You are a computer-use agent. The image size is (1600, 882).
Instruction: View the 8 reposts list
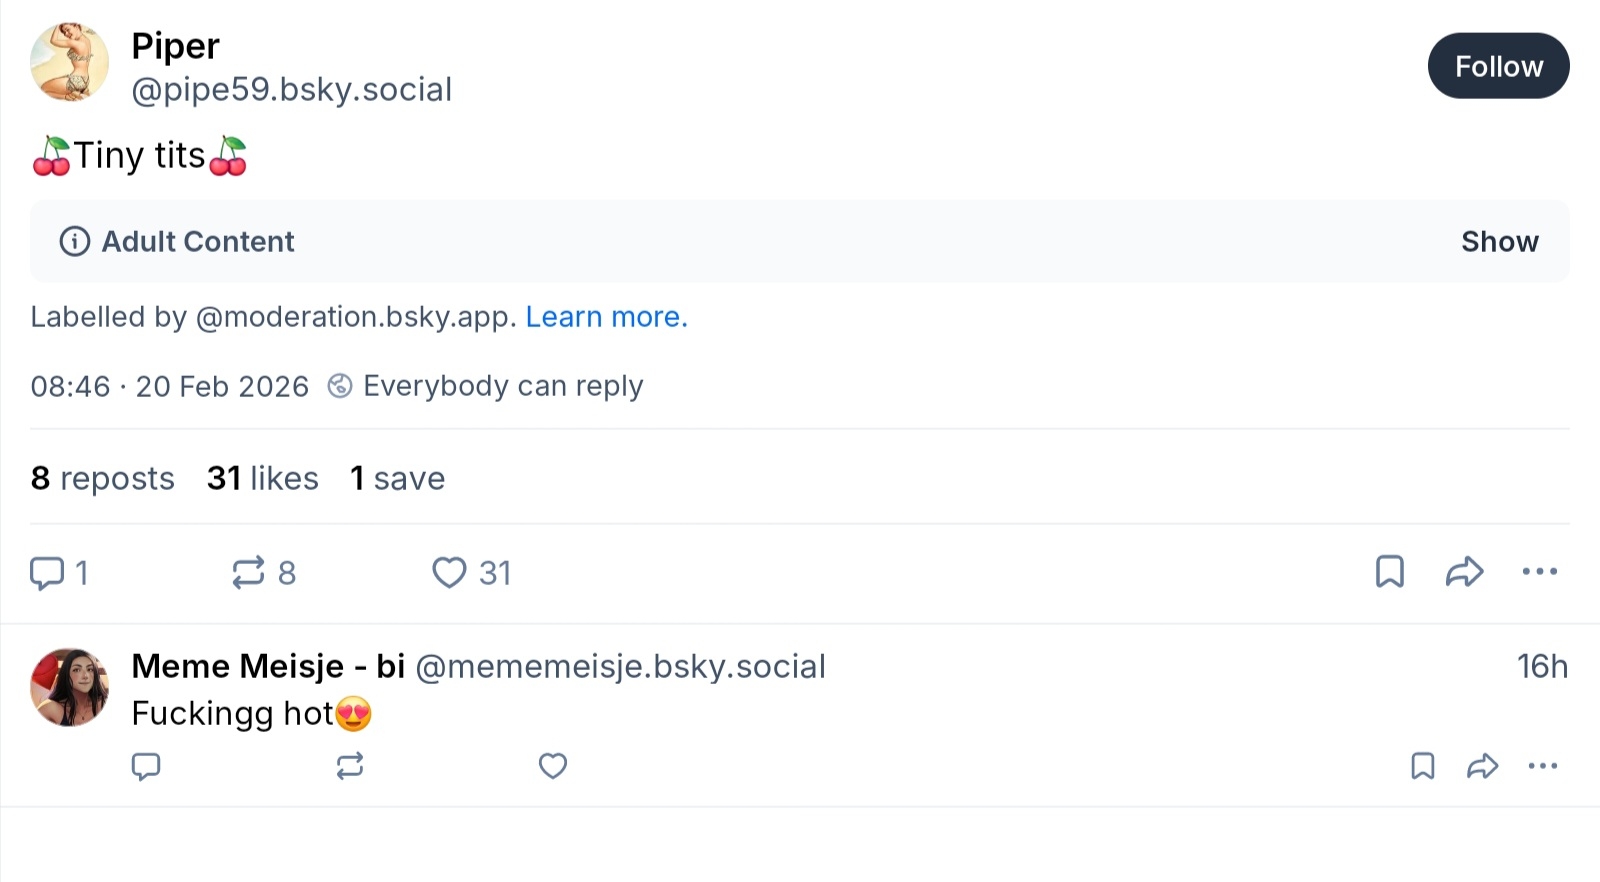pos(103,479)
